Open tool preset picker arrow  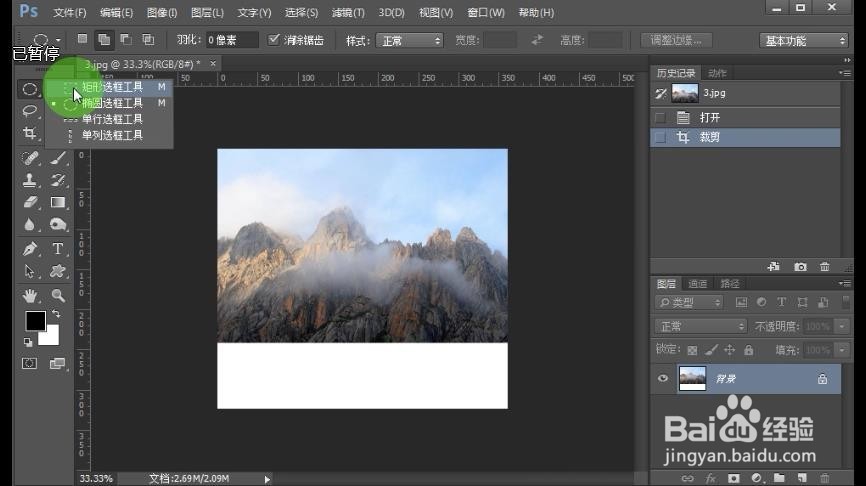click(58, 40)
